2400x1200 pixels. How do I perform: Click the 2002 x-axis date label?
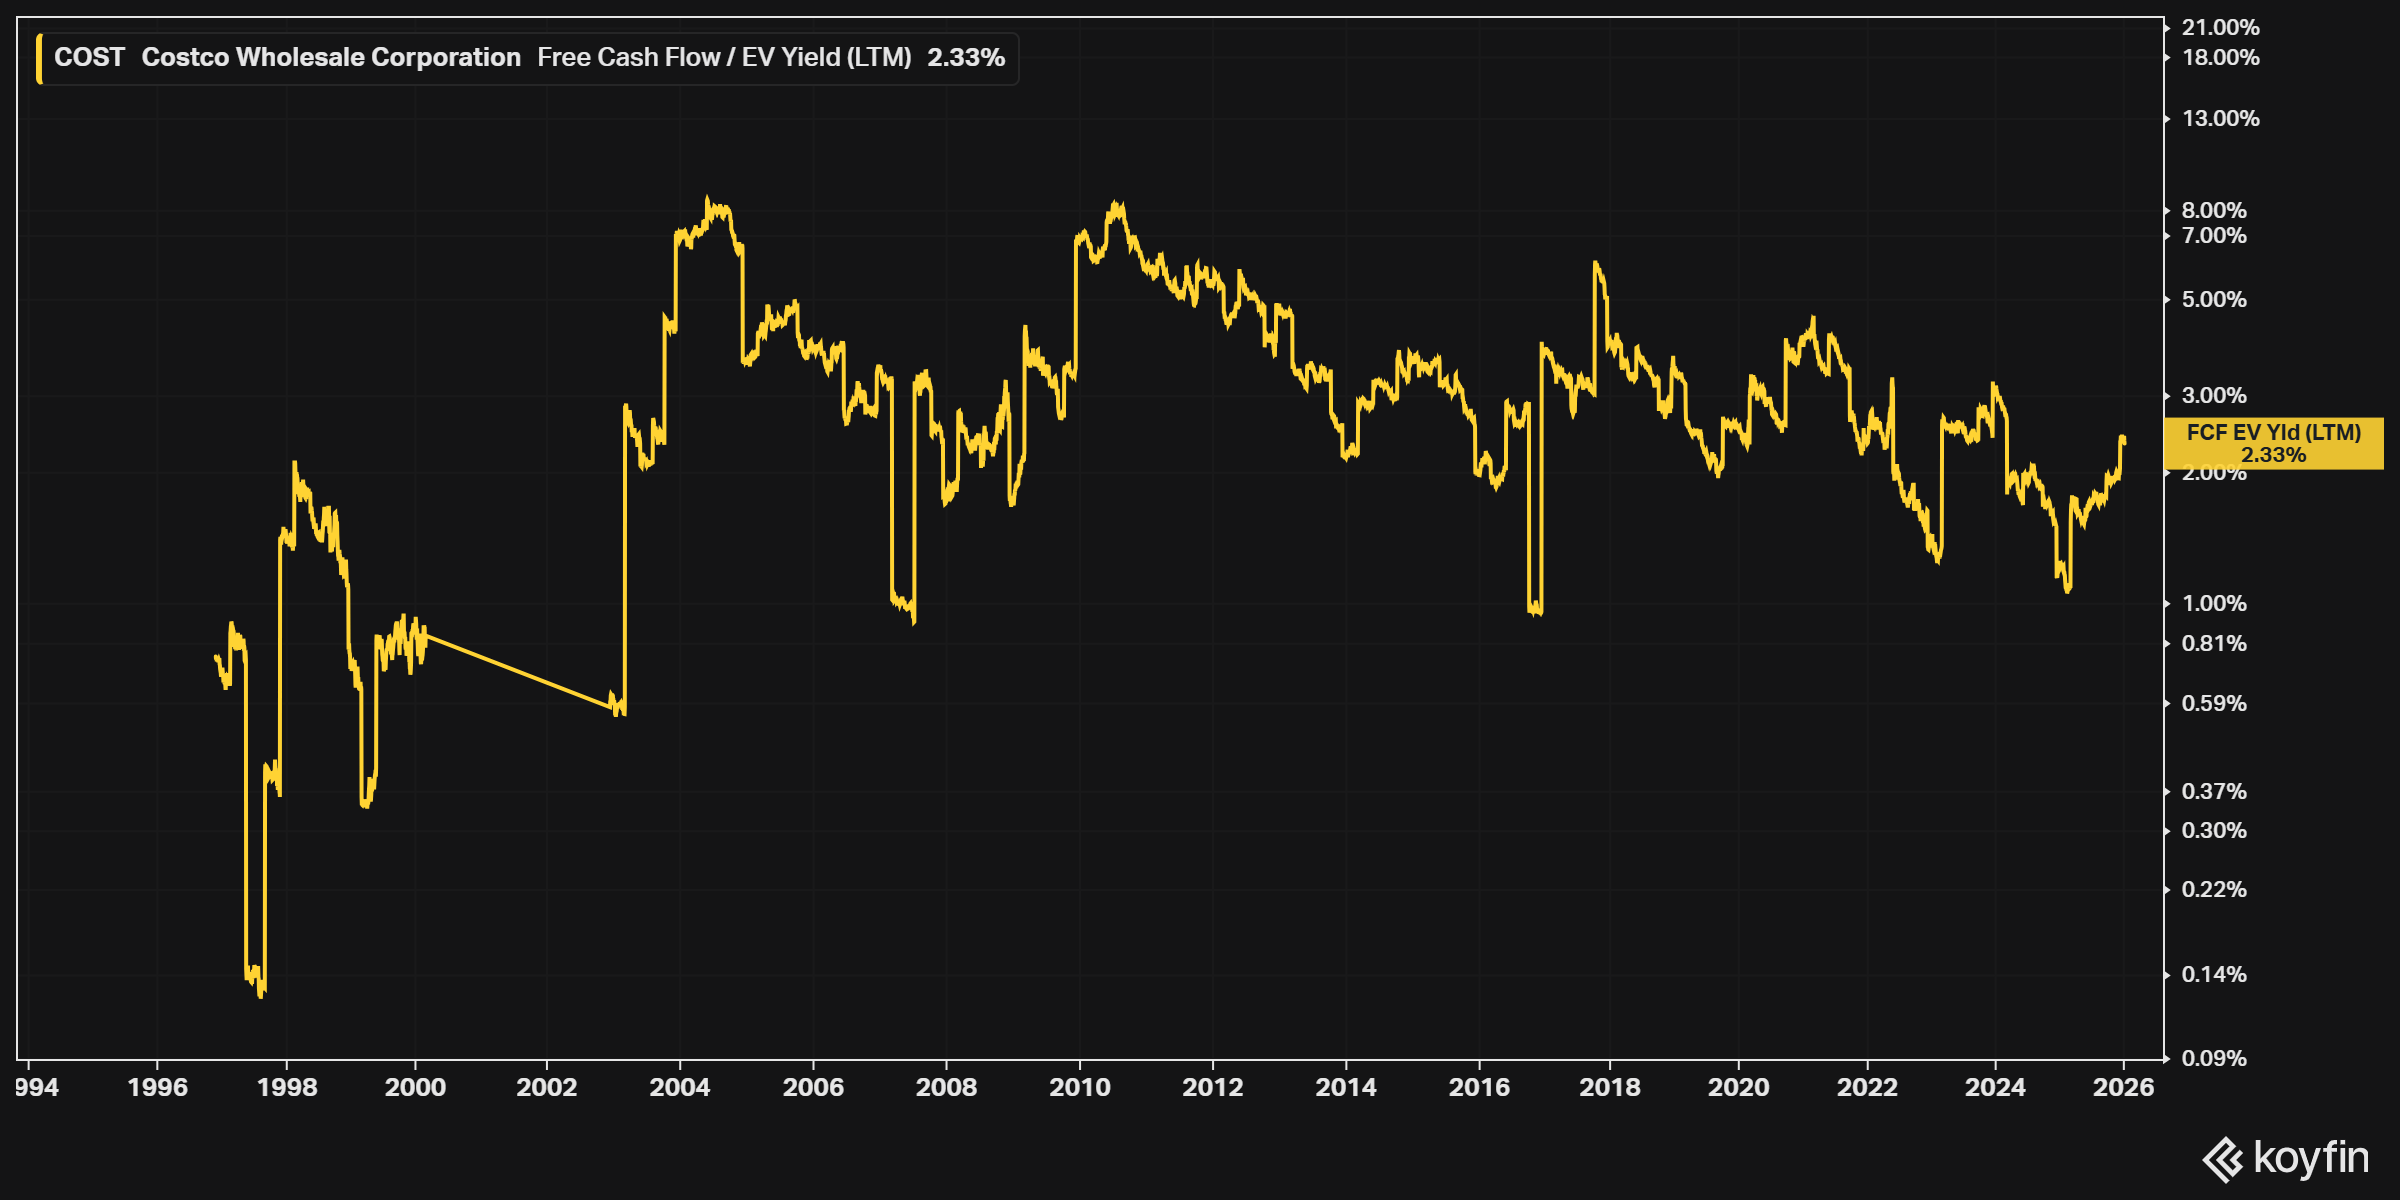(x=546, y=1088)
